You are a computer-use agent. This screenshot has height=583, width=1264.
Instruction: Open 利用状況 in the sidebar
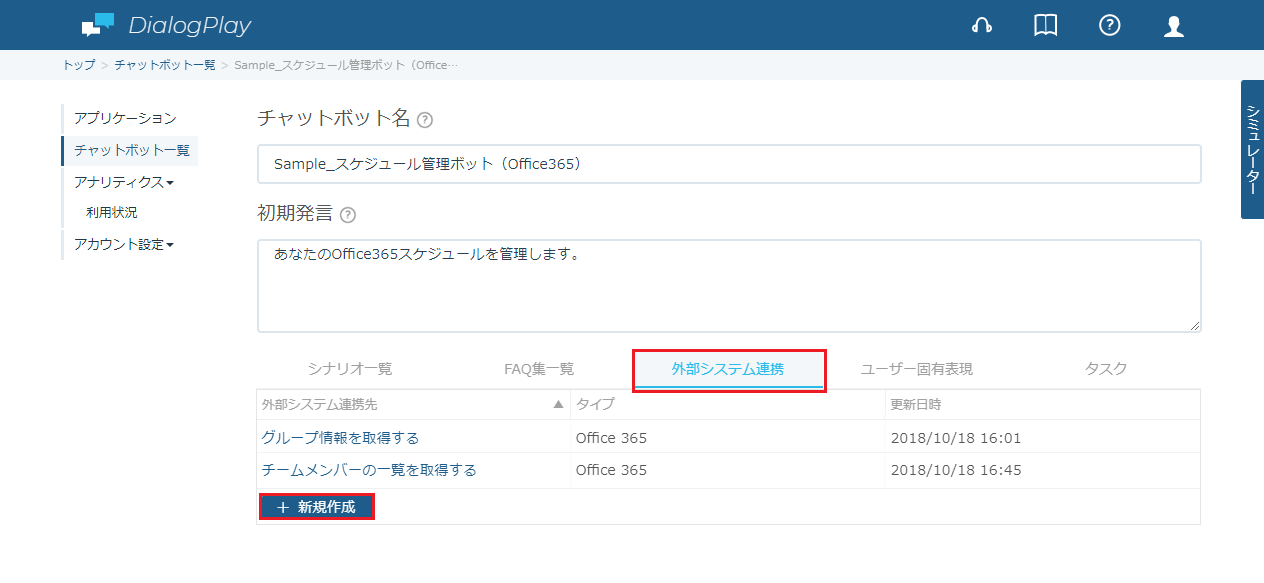tap(112, 213)
